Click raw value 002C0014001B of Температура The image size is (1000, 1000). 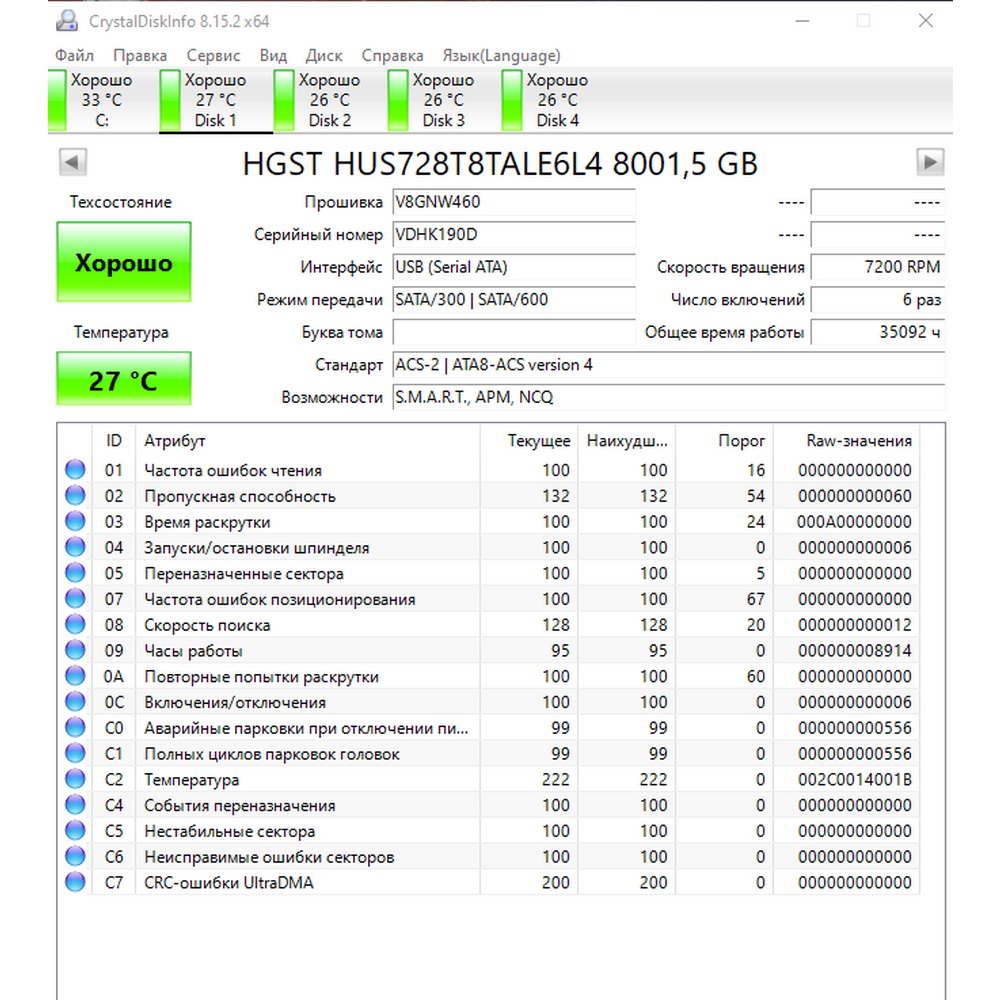855,779
